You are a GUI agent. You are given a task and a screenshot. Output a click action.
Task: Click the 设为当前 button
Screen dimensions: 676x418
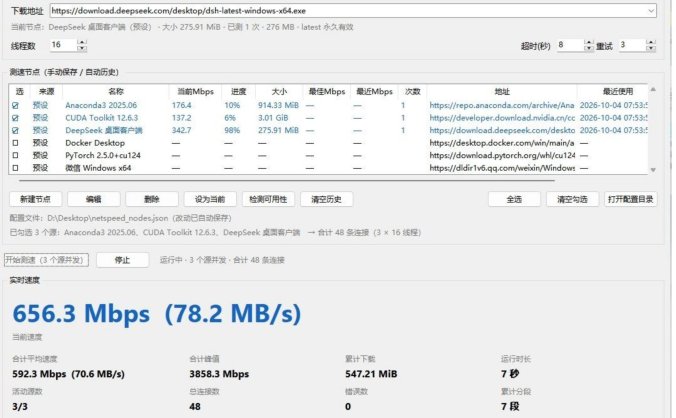point(210,199)
